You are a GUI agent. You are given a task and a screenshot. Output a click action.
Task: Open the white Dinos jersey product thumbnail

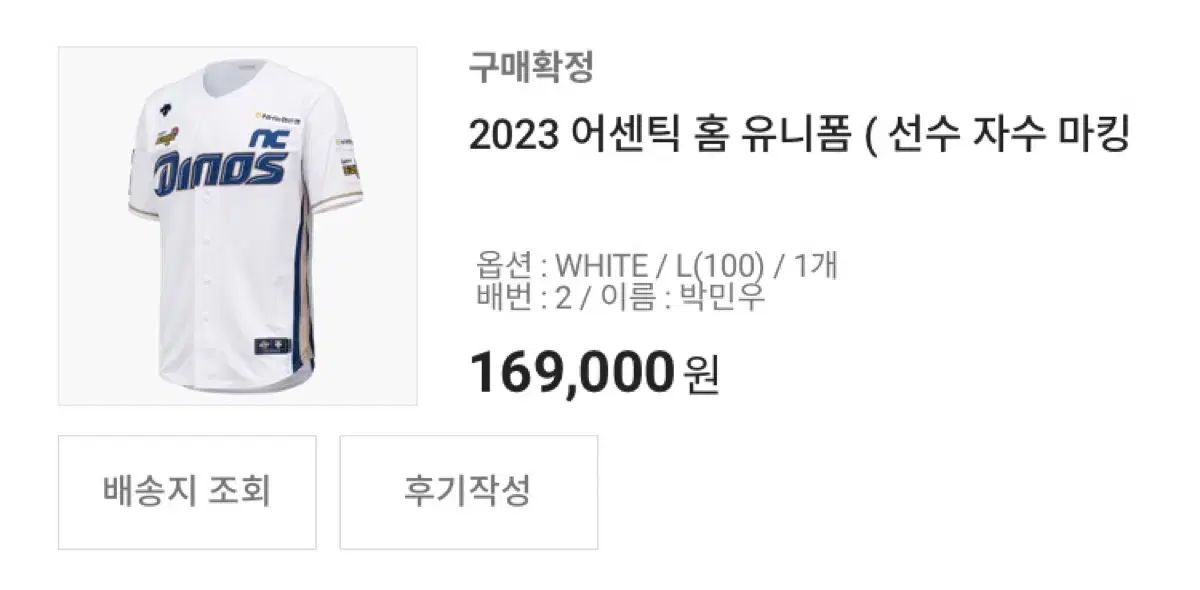click(237, 226)
